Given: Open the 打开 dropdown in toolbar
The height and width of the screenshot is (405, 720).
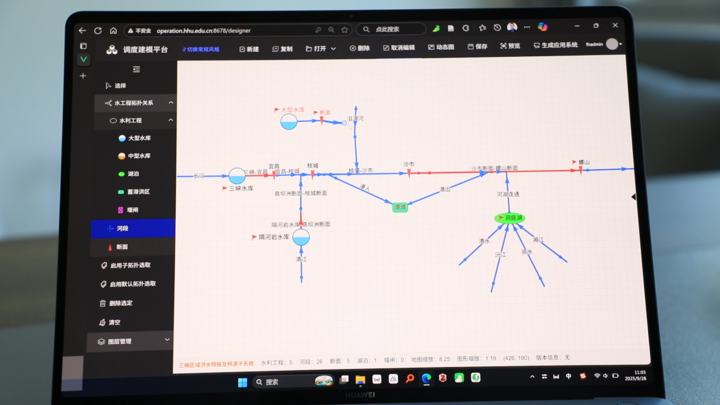Looking at the screenshot, I should [320, 48].
